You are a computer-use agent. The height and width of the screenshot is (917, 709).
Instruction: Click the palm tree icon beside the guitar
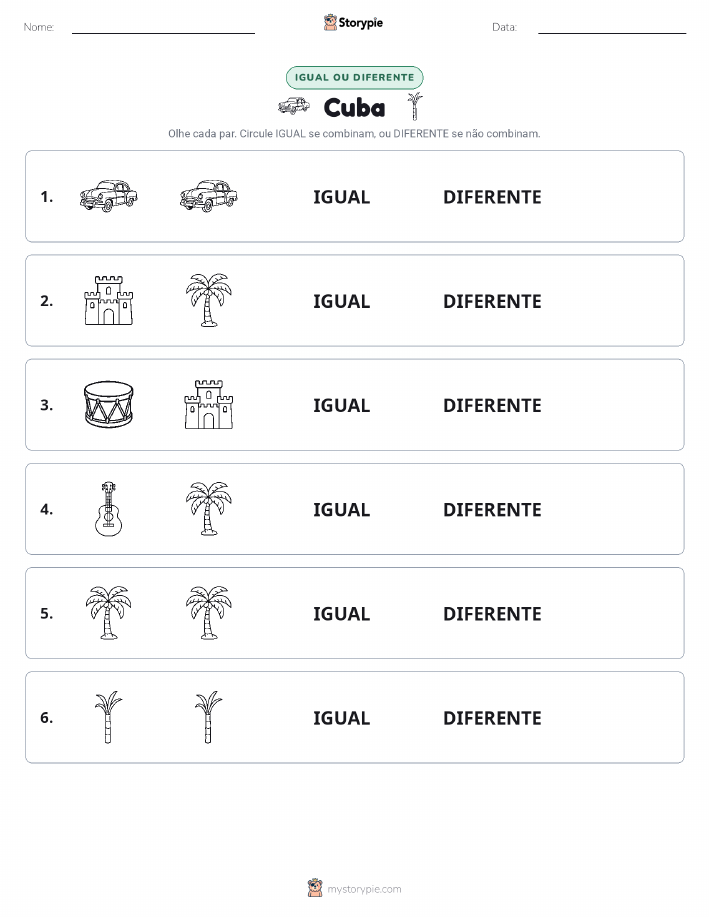[209, 509]
